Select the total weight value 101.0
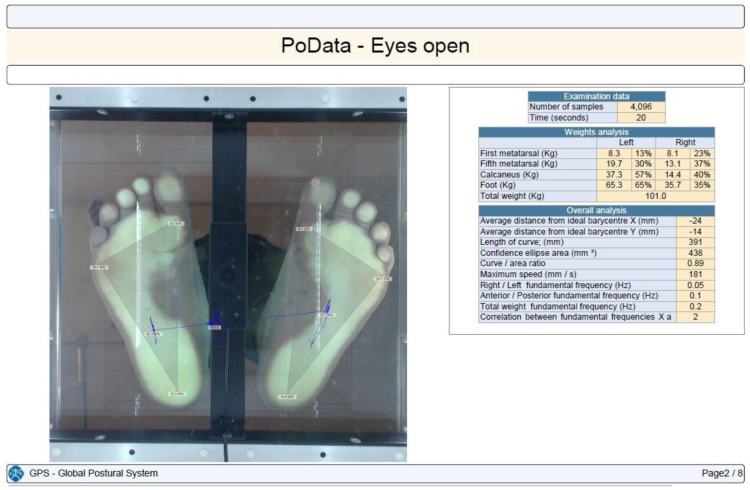This screenshot has height=490, width=750. tap(656, 196)
